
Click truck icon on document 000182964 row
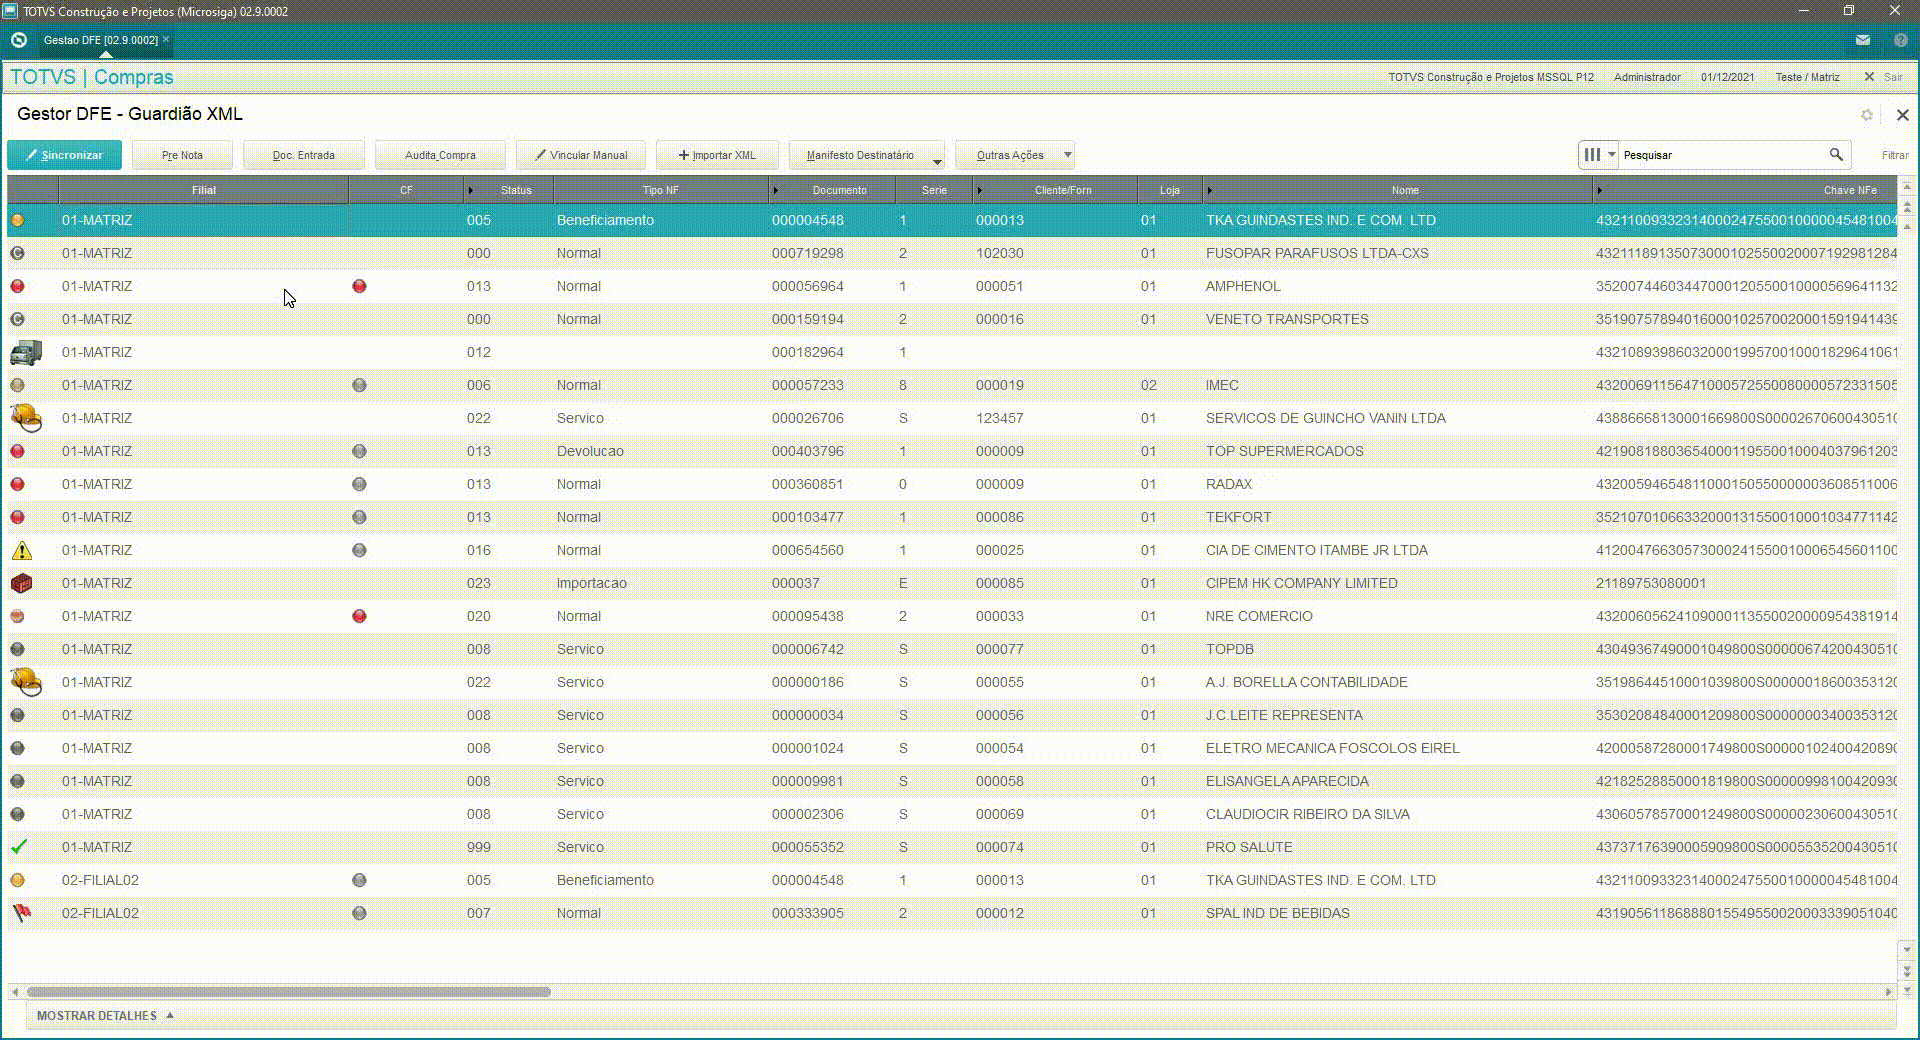tap(26, 352)
